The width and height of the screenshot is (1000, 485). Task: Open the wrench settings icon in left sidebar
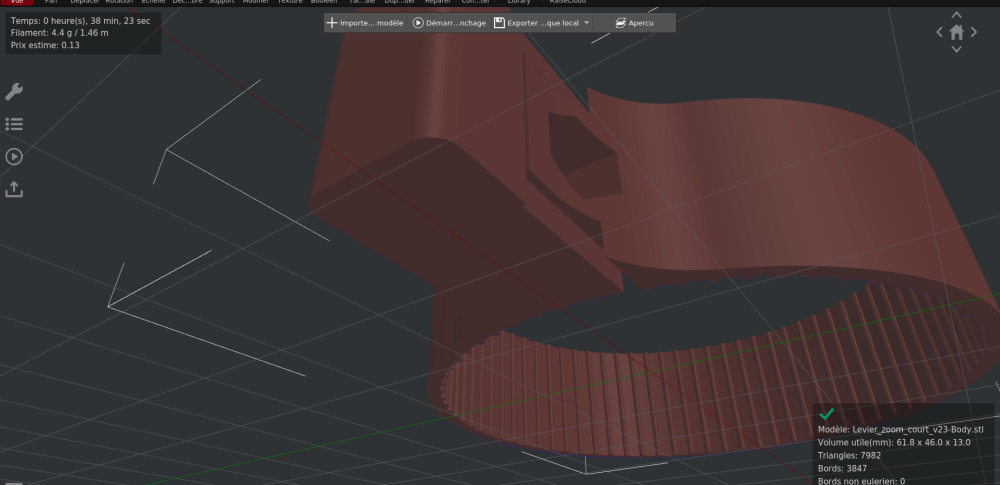(x=14, y=91)
